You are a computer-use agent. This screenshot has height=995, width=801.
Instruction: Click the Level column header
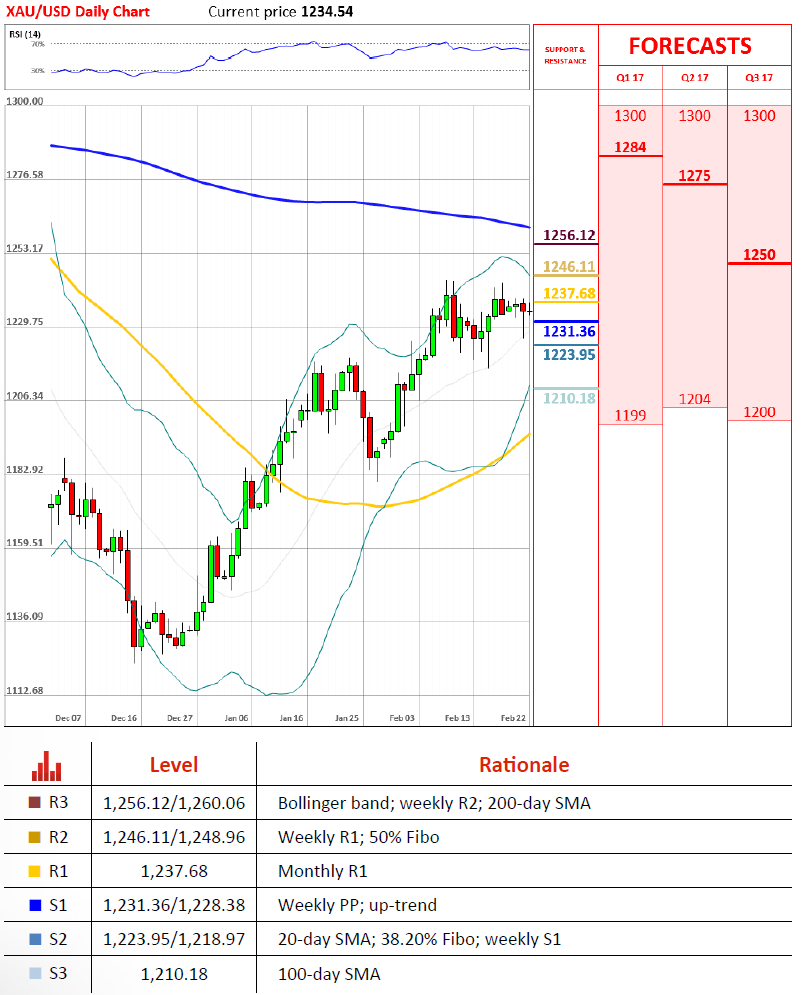(x=174, y=765)
